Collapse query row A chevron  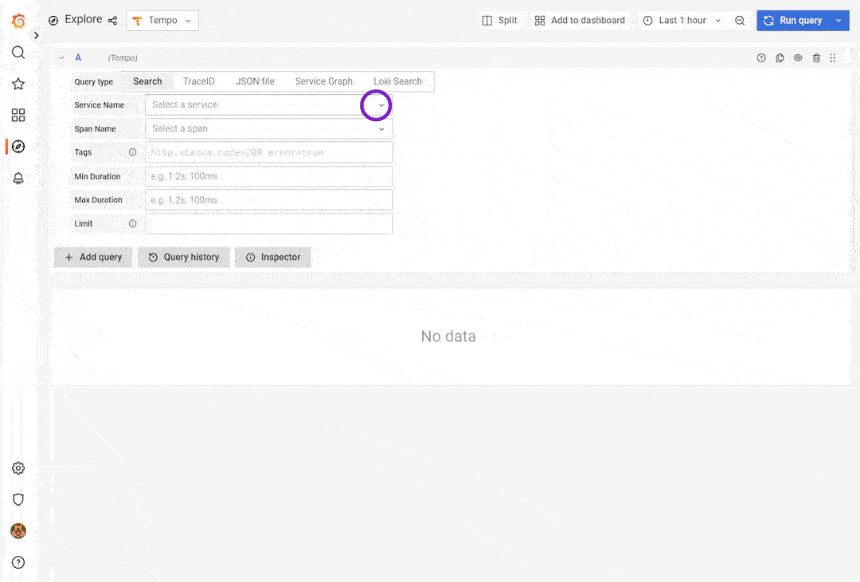point(61,58)
